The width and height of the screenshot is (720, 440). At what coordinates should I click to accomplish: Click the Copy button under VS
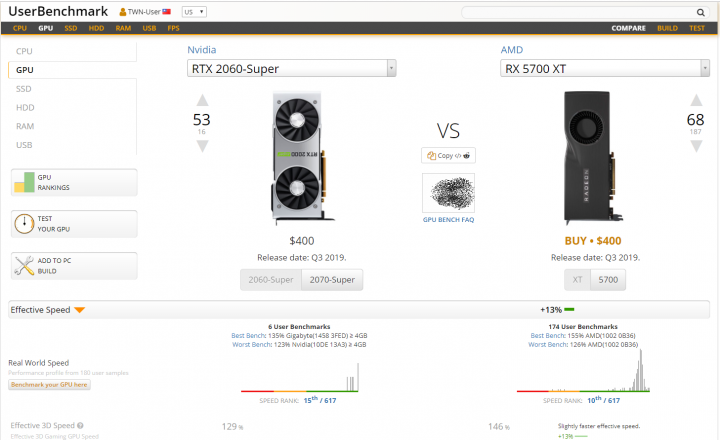448,155
